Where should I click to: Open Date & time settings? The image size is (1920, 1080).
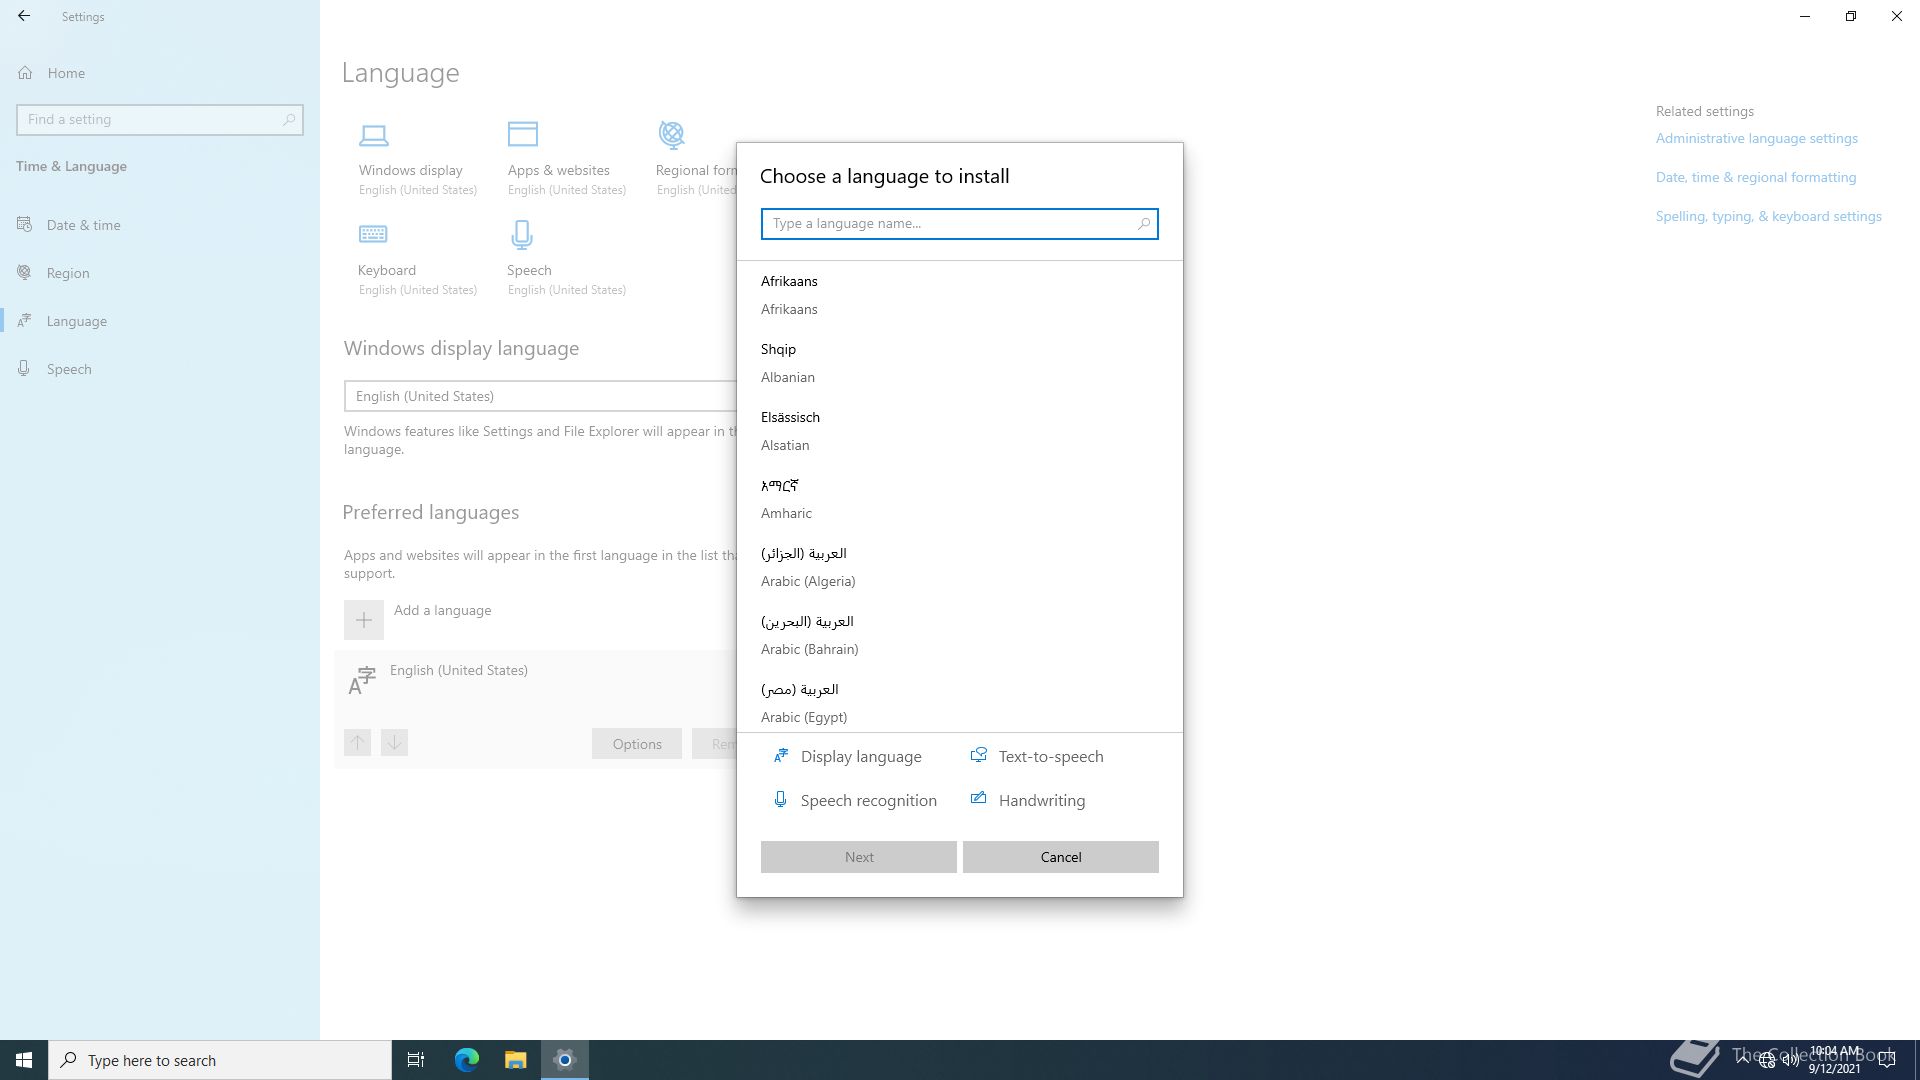point(160,225)
